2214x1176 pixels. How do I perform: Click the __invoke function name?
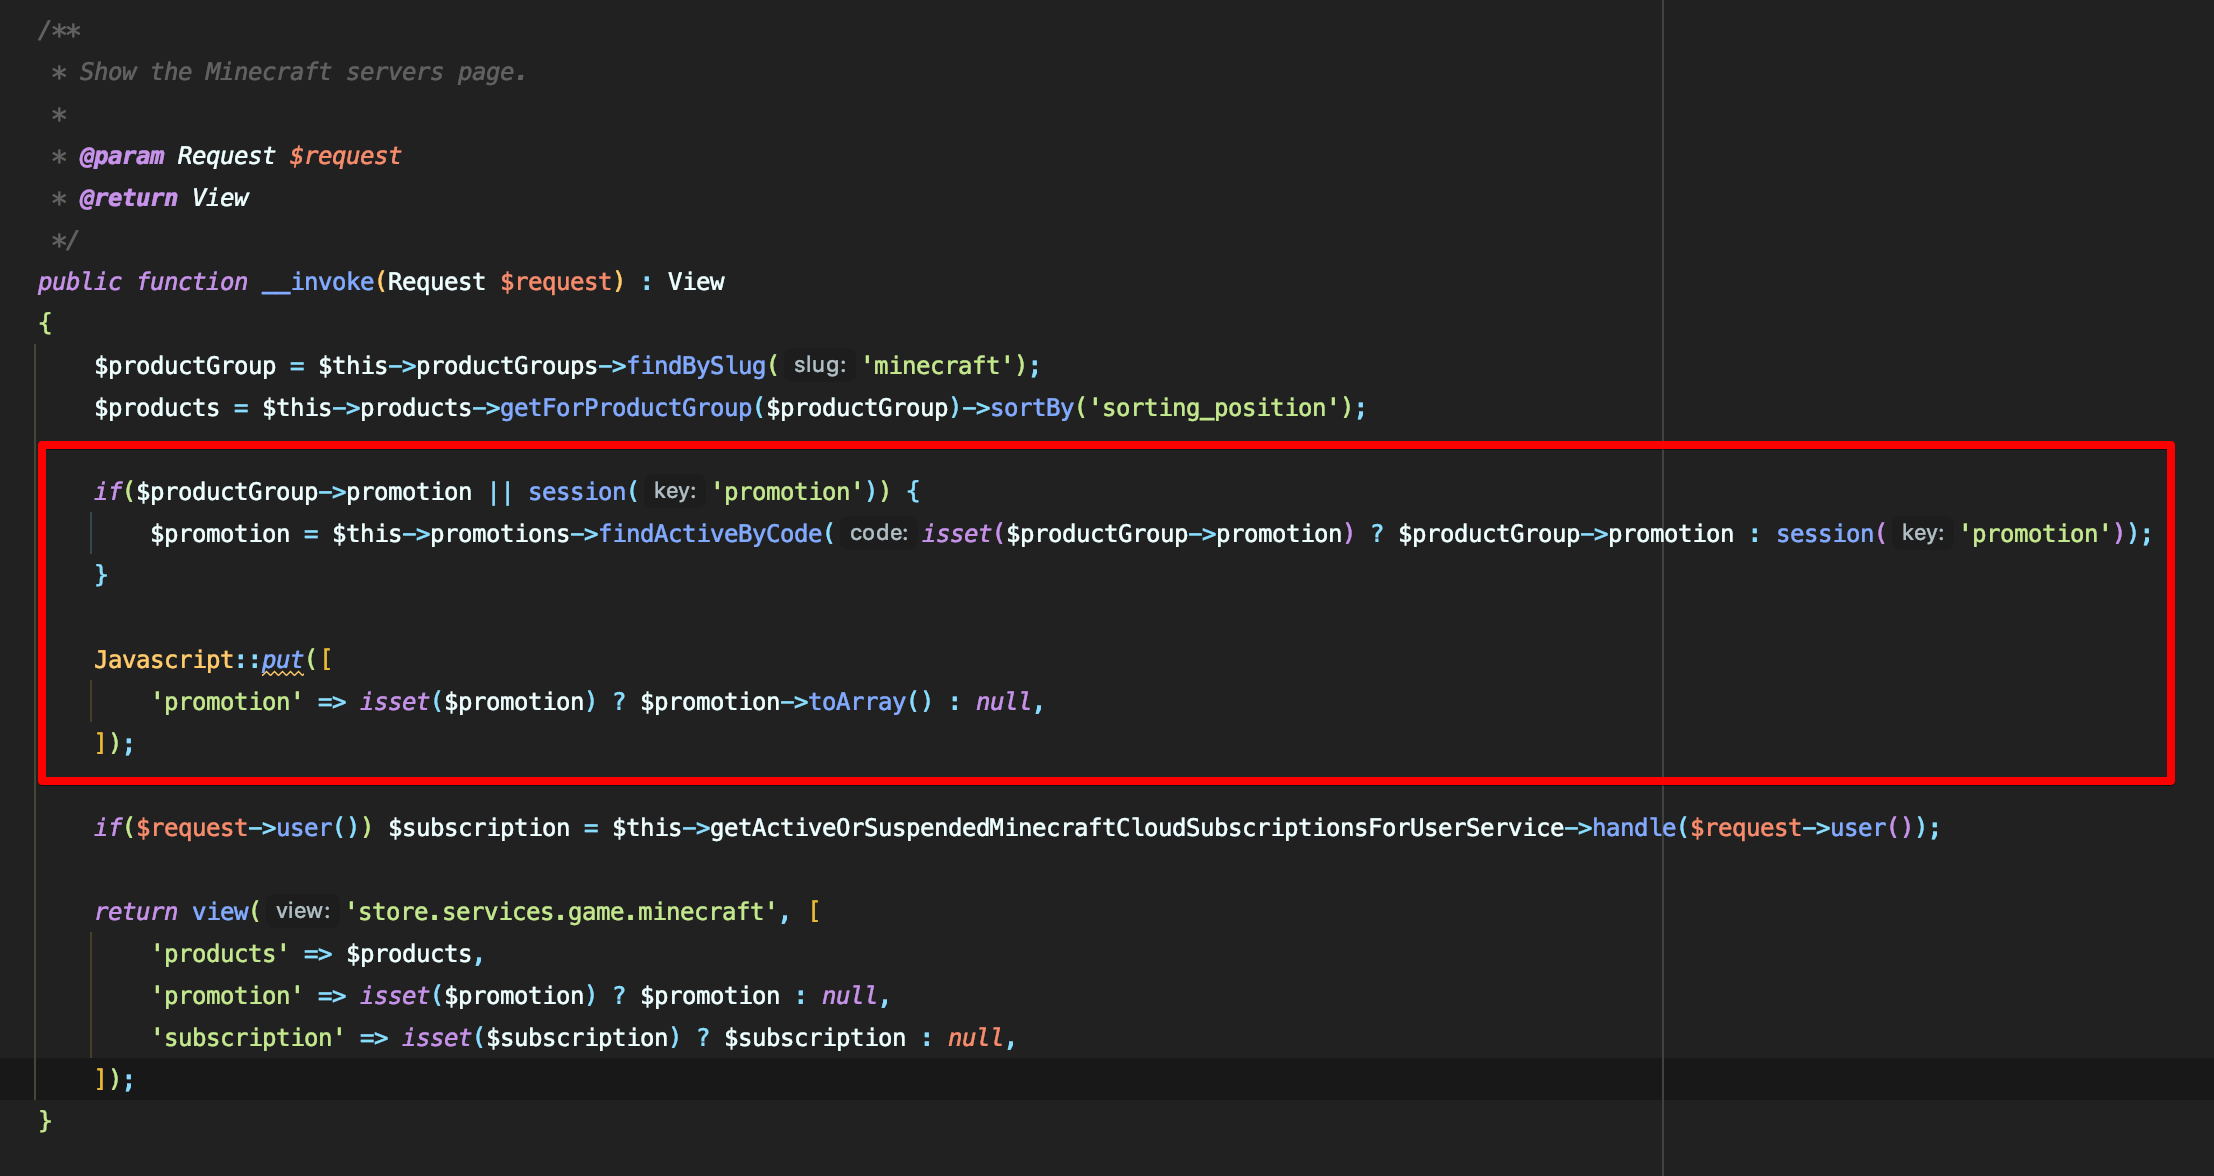317,282
